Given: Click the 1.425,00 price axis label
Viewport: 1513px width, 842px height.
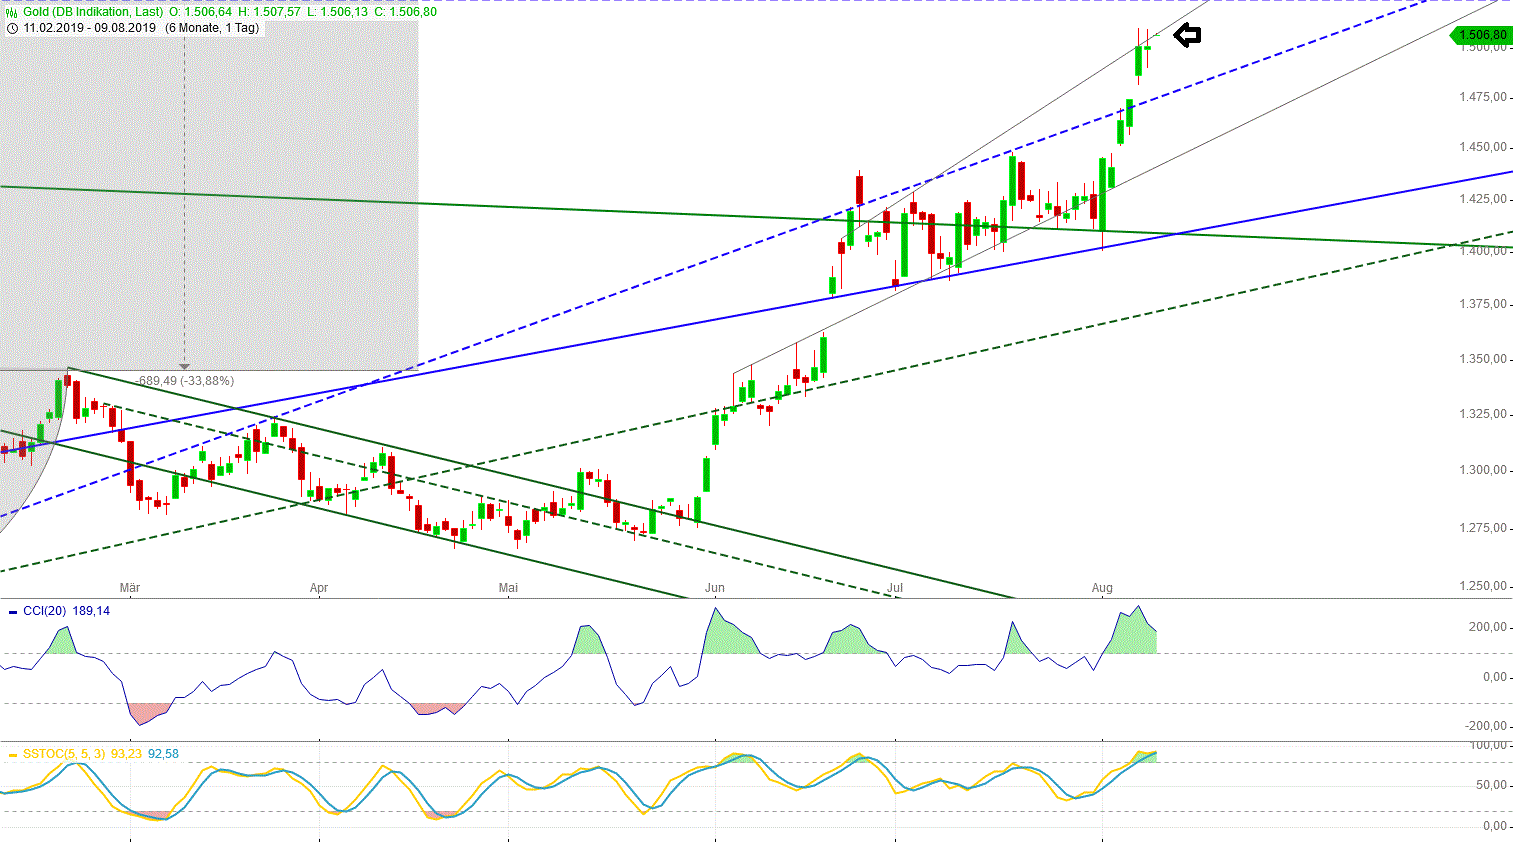Looking at the screenshot, I should click(1483, 199).
